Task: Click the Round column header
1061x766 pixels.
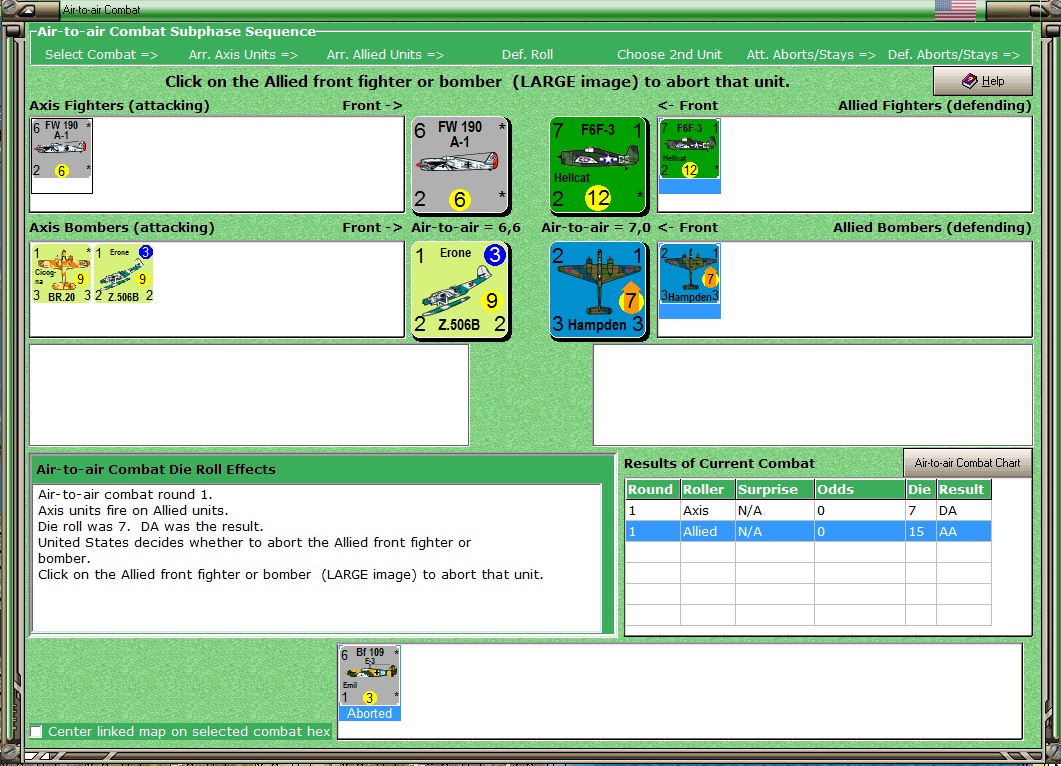Action: pos(653,489)
